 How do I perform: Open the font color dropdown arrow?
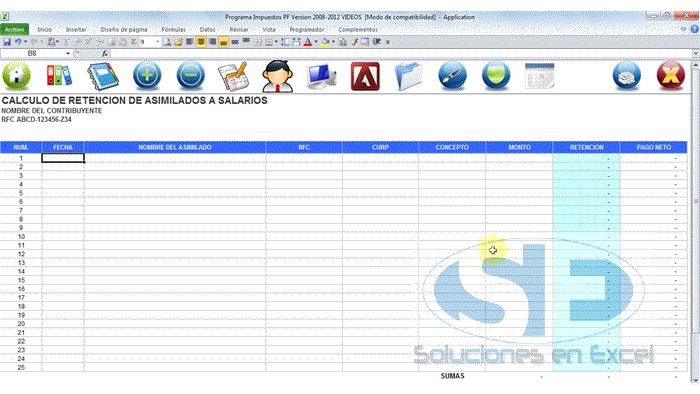coord(316,42)
